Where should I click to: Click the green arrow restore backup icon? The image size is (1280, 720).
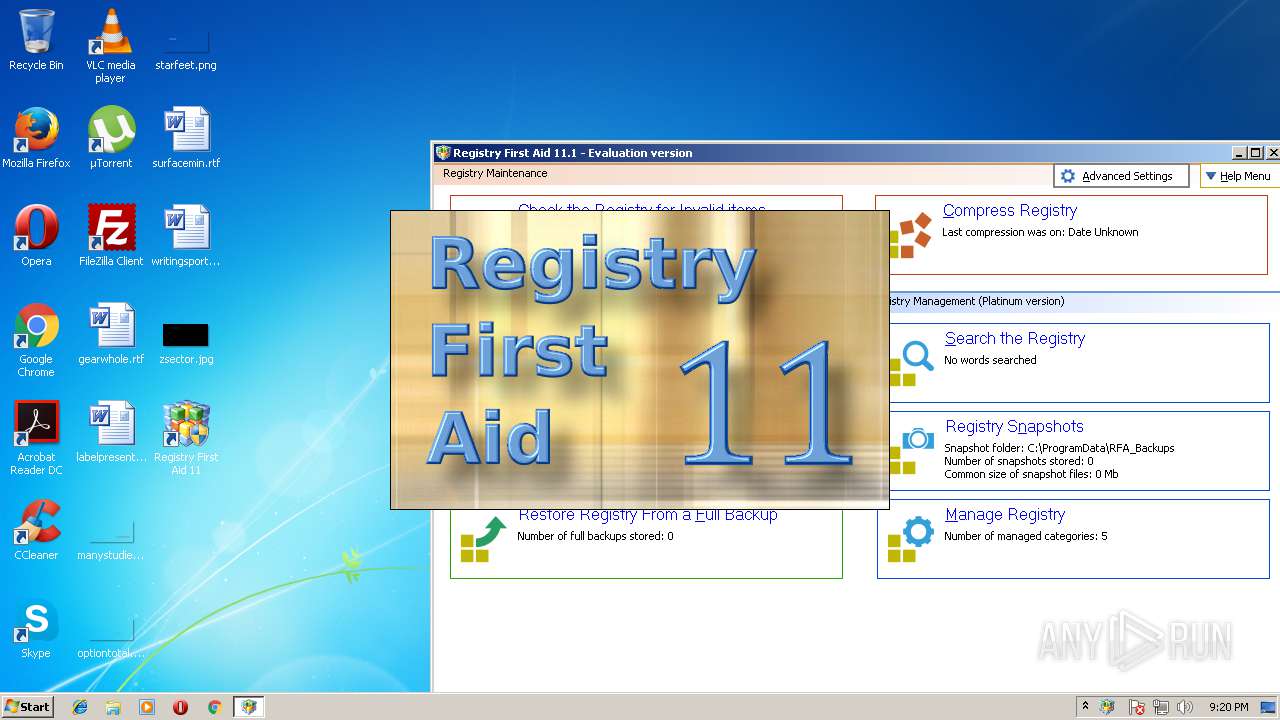point(483,538)
